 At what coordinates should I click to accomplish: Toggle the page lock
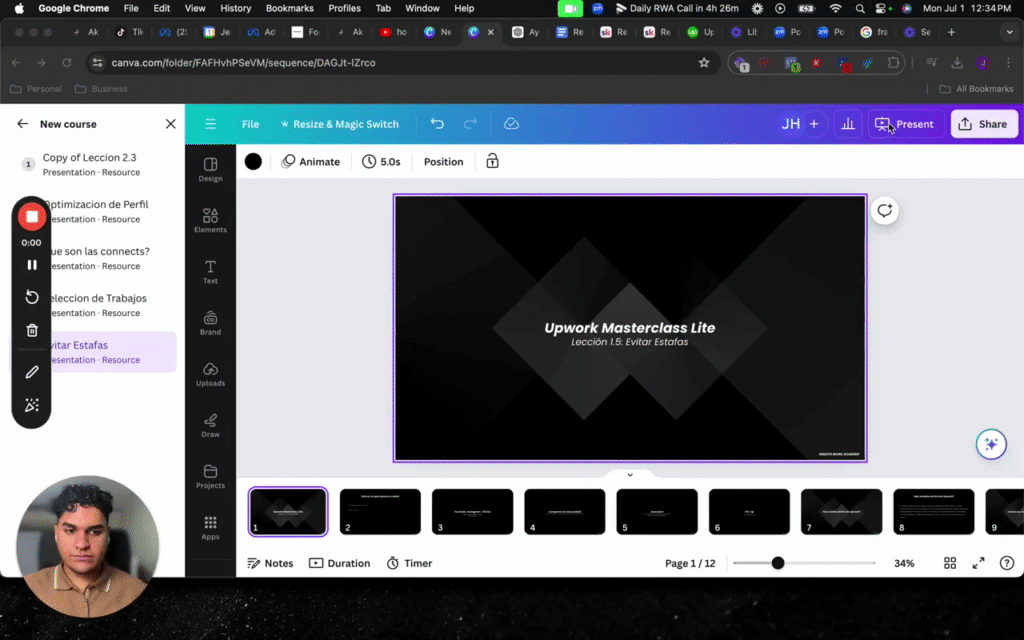click(492, 161)
